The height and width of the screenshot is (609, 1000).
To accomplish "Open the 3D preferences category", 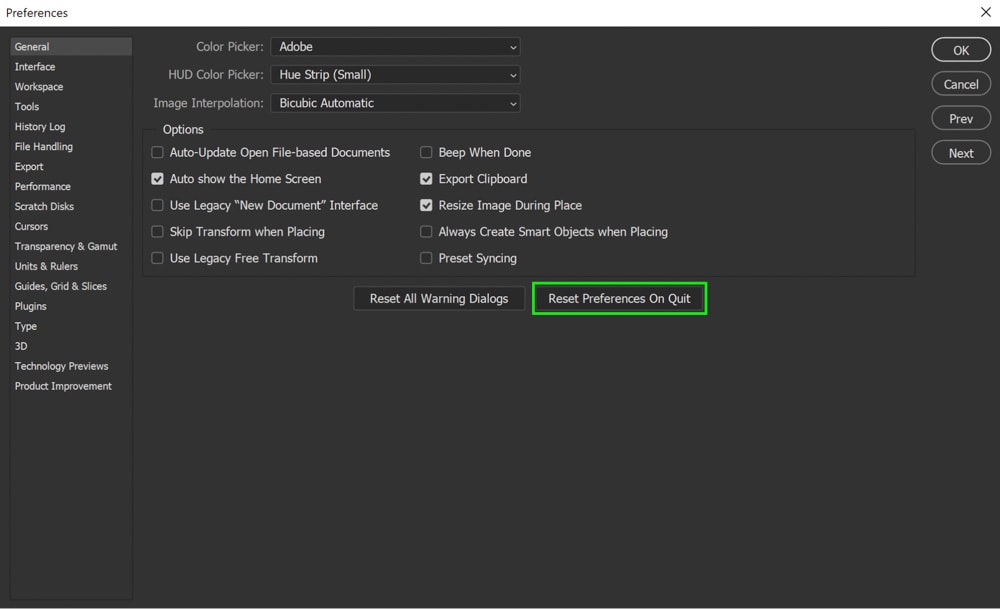I will 21,346.
